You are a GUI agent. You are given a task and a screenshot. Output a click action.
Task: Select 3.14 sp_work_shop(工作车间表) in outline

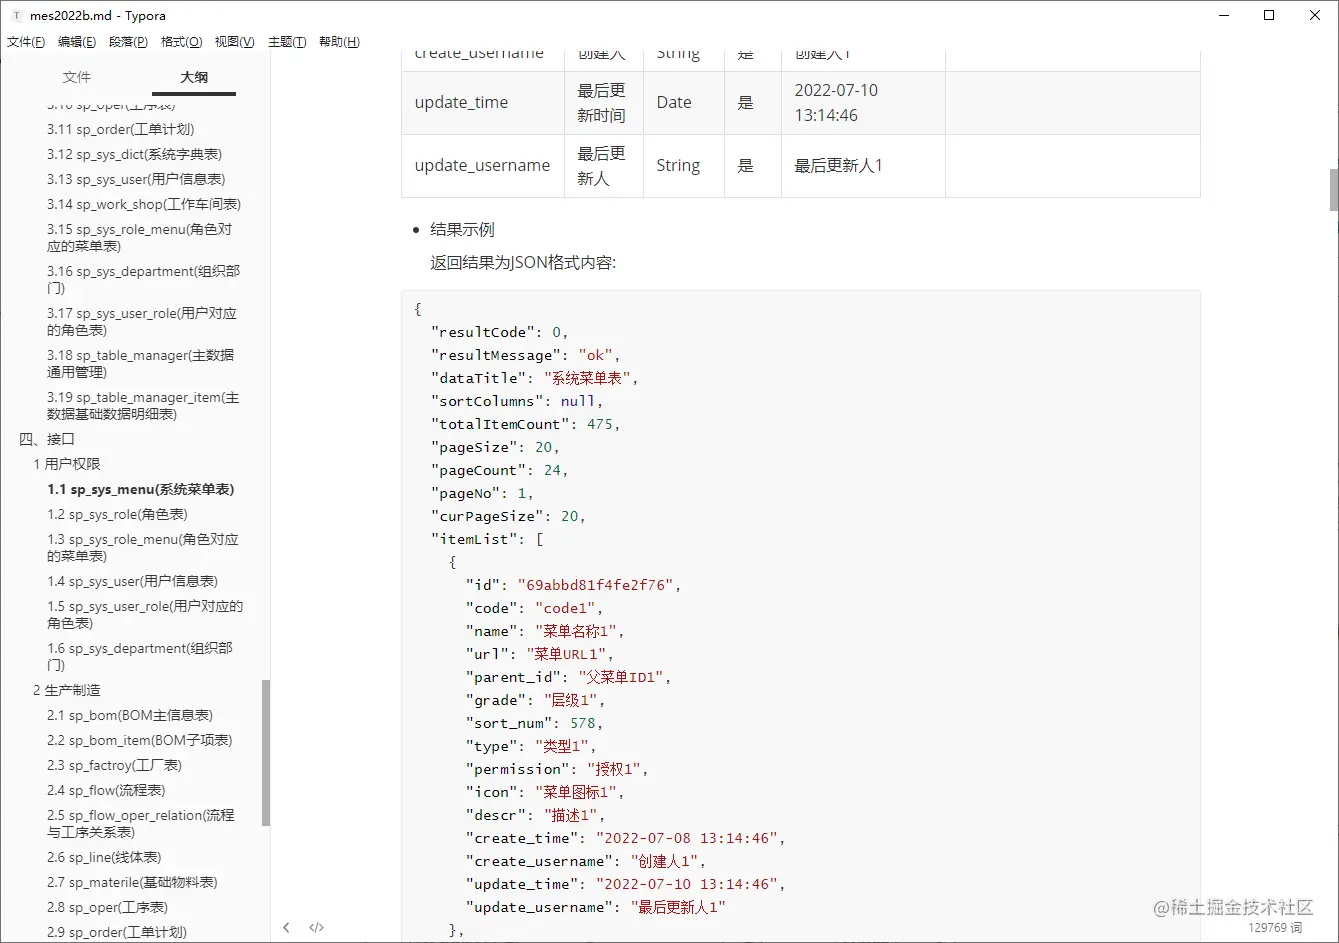pos(144,204)
